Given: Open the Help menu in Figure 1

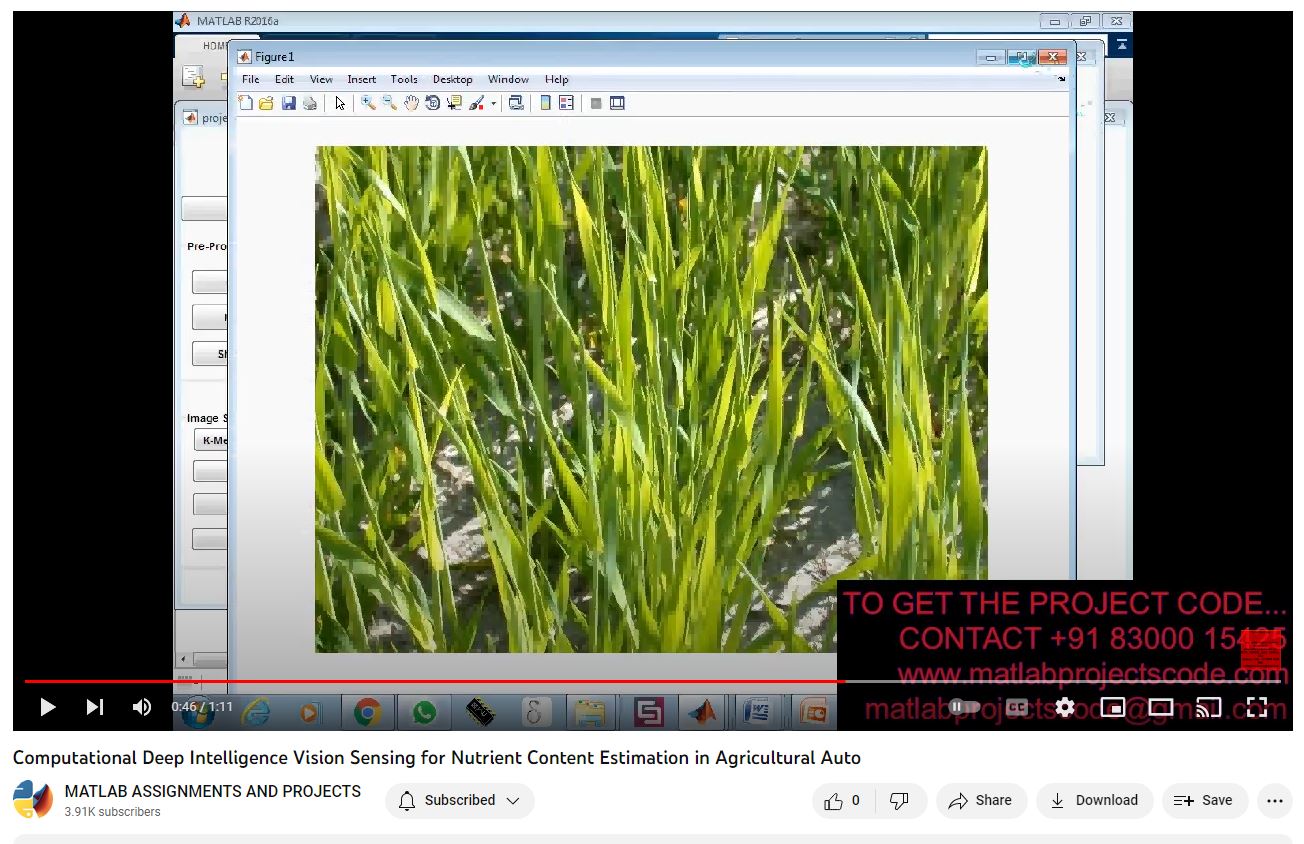Looking at the screenshot, I should coord(557,80).
